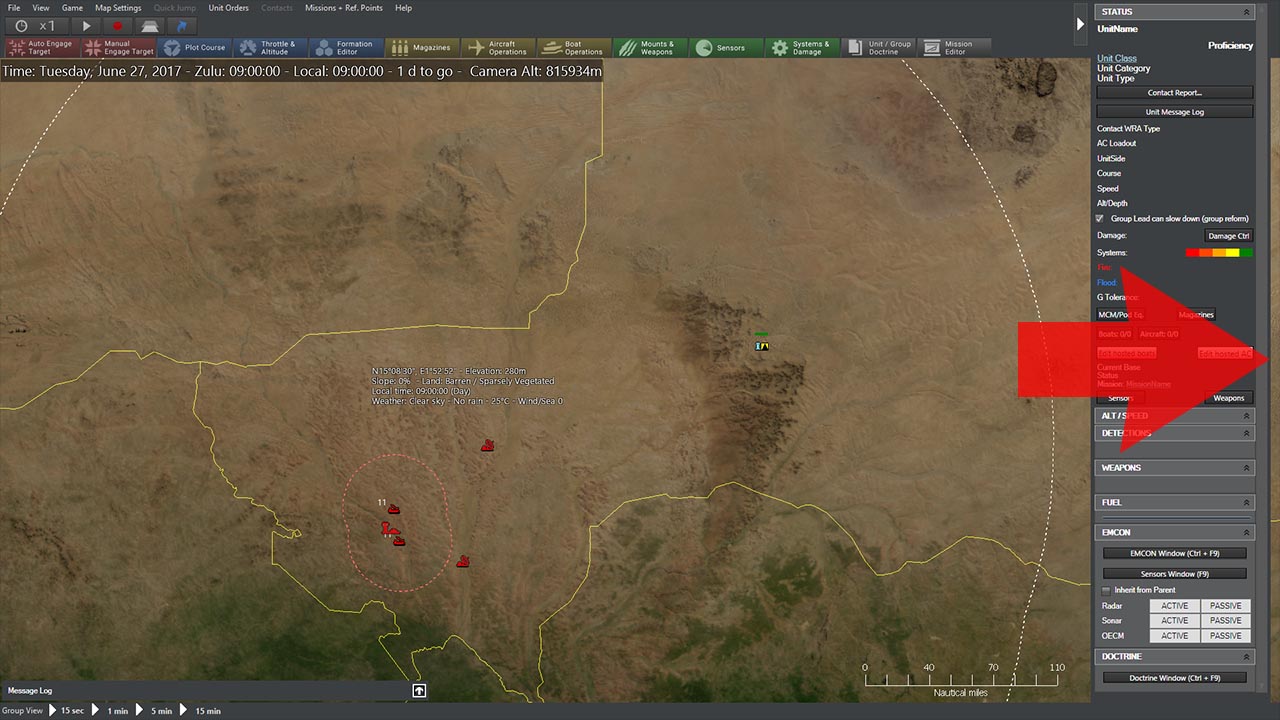Open Unit / Group Doctrine

click(x=879, y=48)
